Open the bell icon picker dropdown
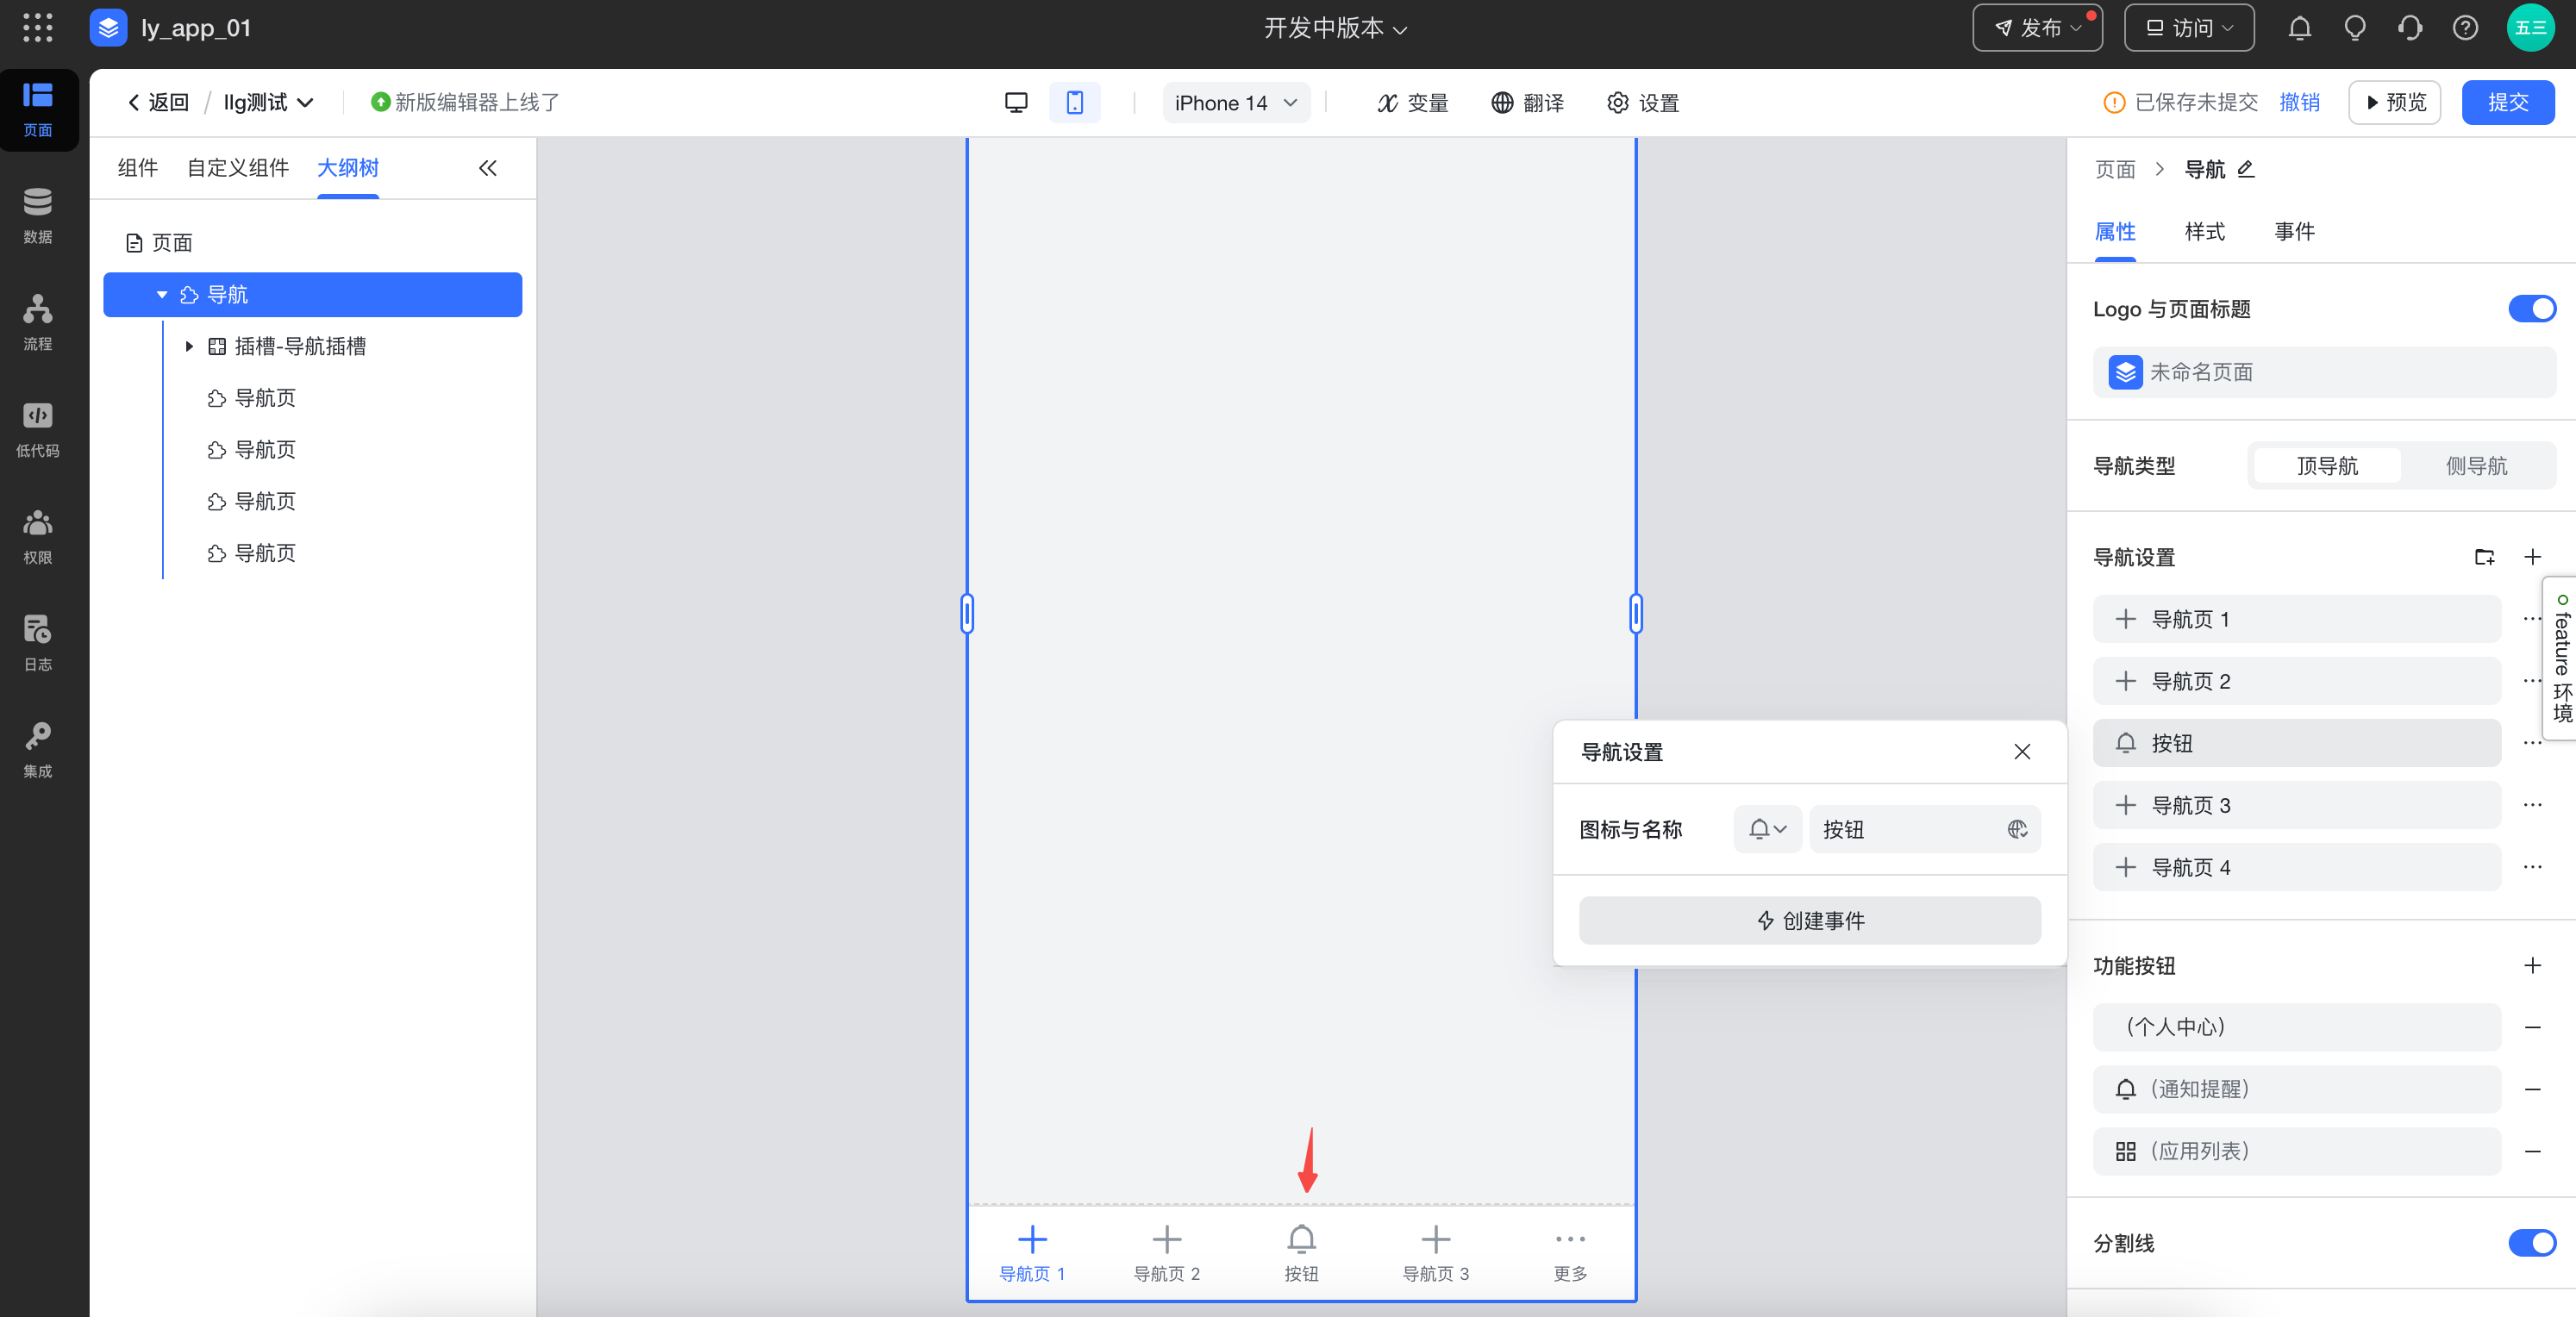The height and width of the screenshot is (1317, 2576). [1767, 829]
